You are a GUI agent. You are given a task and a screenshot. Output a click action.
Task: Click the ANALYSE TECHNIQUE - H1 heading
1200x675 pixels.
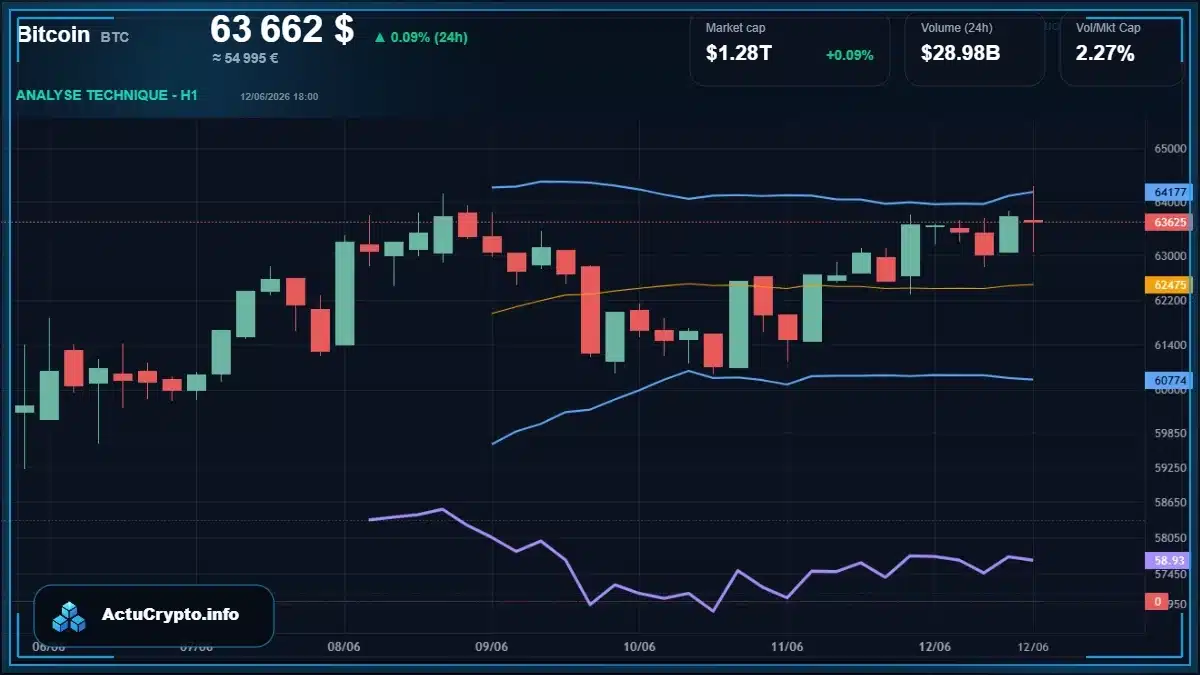point(107,95)
